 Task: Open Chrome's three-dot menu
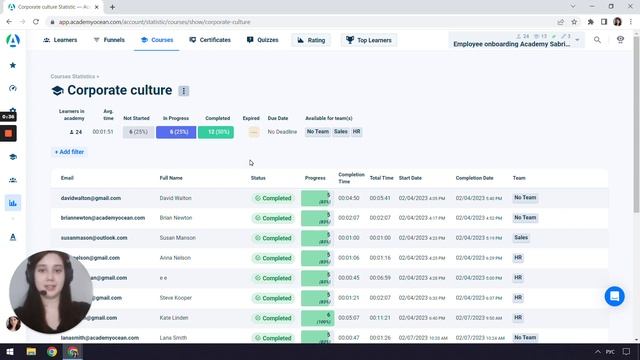pyautogui.click(x=631, y=22)
